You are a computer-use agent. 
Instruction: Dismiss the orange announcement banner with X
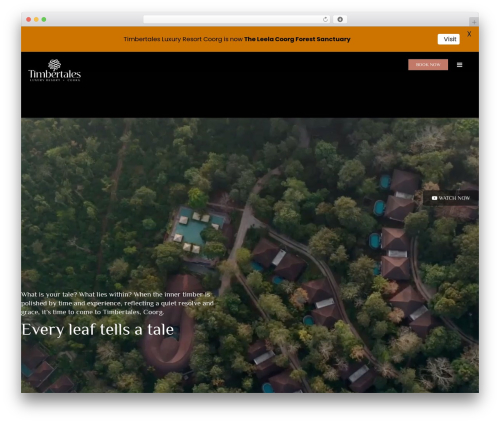[469, 34]
